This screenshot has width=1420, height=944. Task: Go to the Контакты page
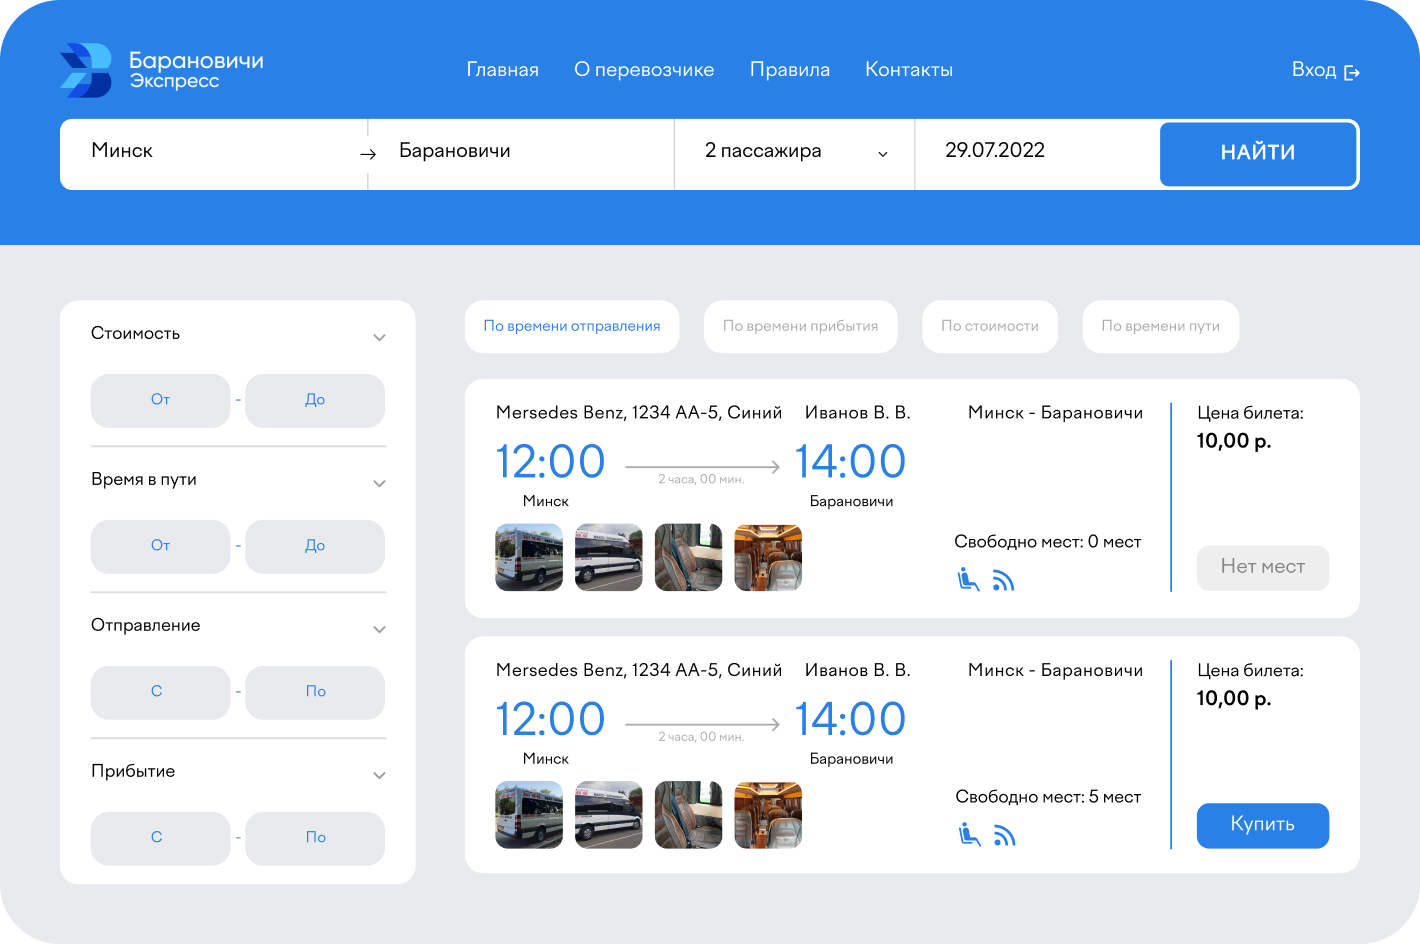coord(908,70)
